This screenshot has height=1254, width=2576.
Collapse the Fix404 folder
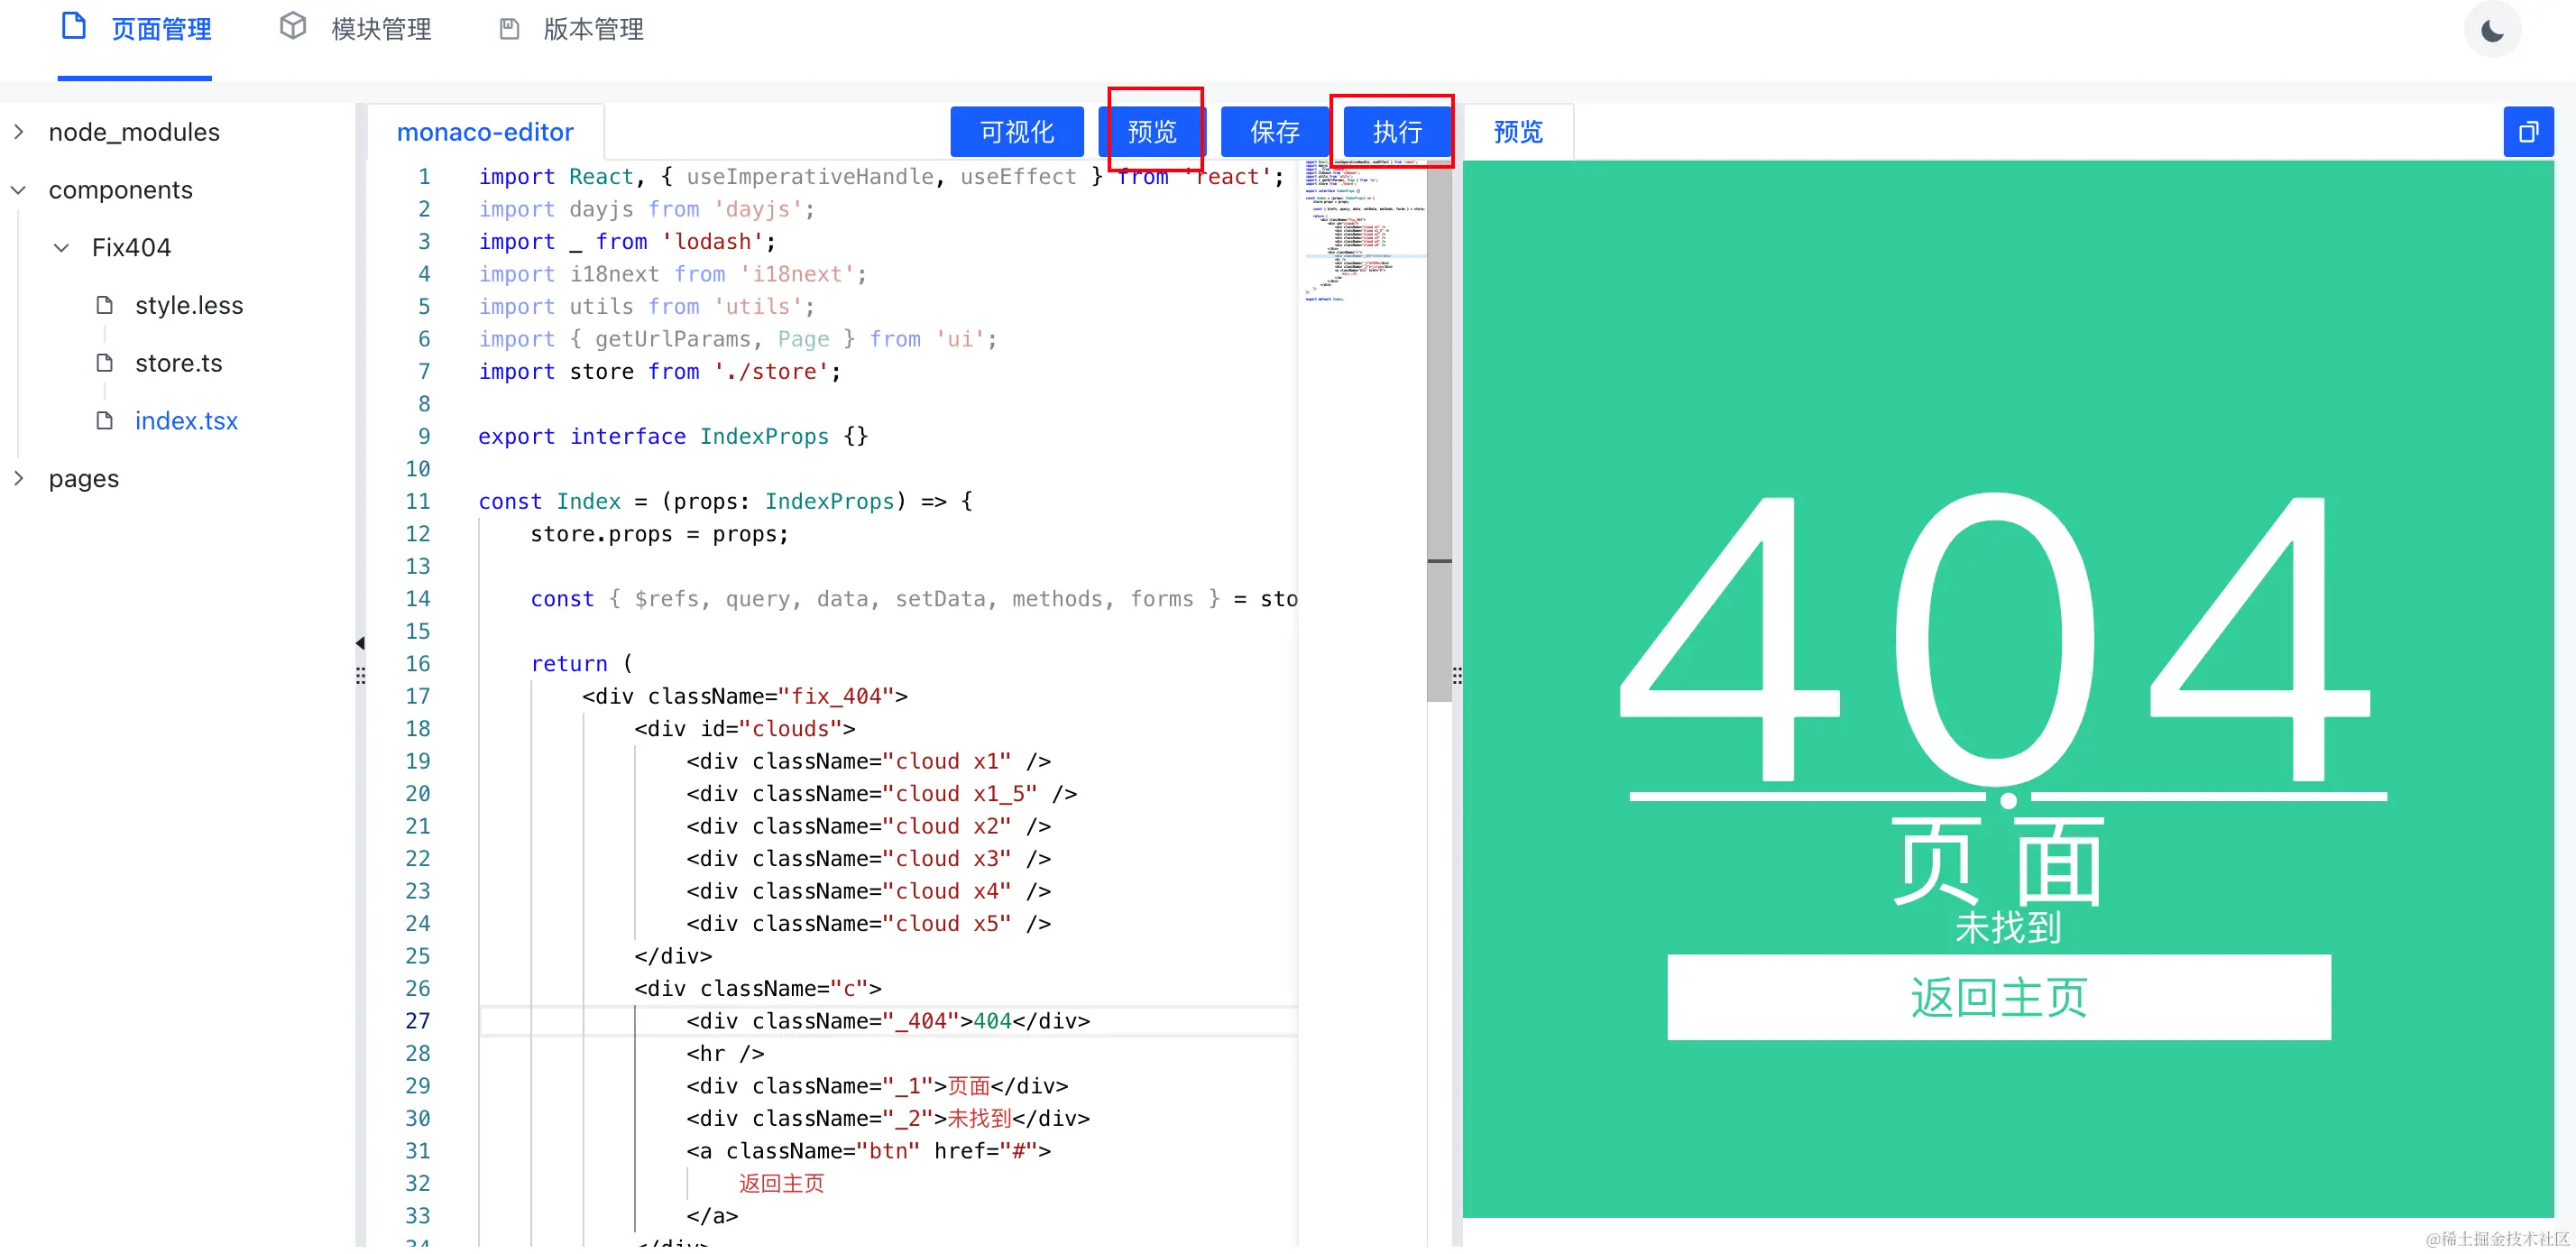(61, 248)
